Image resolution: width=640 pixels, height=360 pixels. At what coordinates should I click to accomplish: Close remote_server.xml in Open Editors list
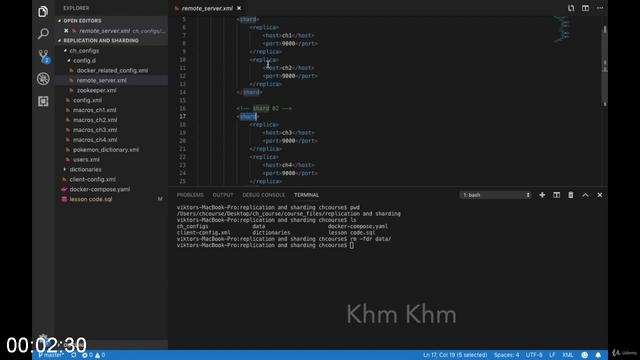pos(66,31)
